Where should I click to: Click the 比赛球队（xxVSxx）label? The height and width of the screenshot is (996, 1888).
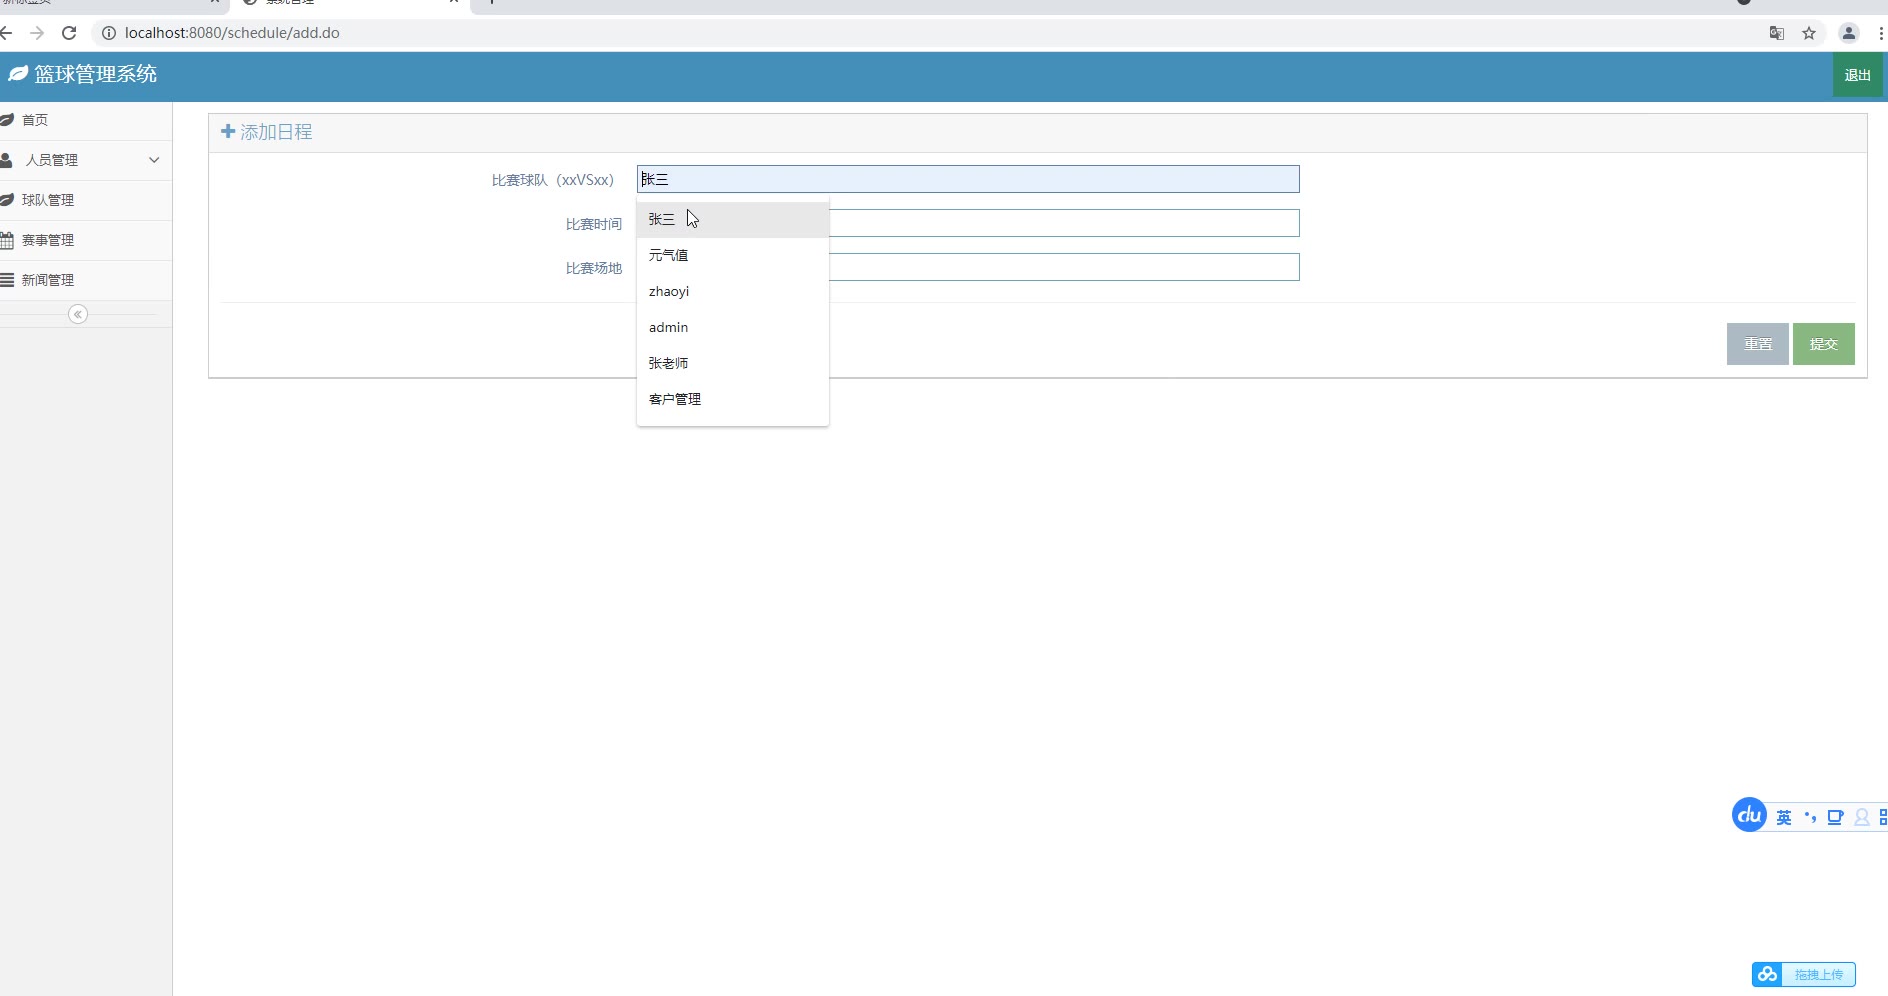[553, 180]
